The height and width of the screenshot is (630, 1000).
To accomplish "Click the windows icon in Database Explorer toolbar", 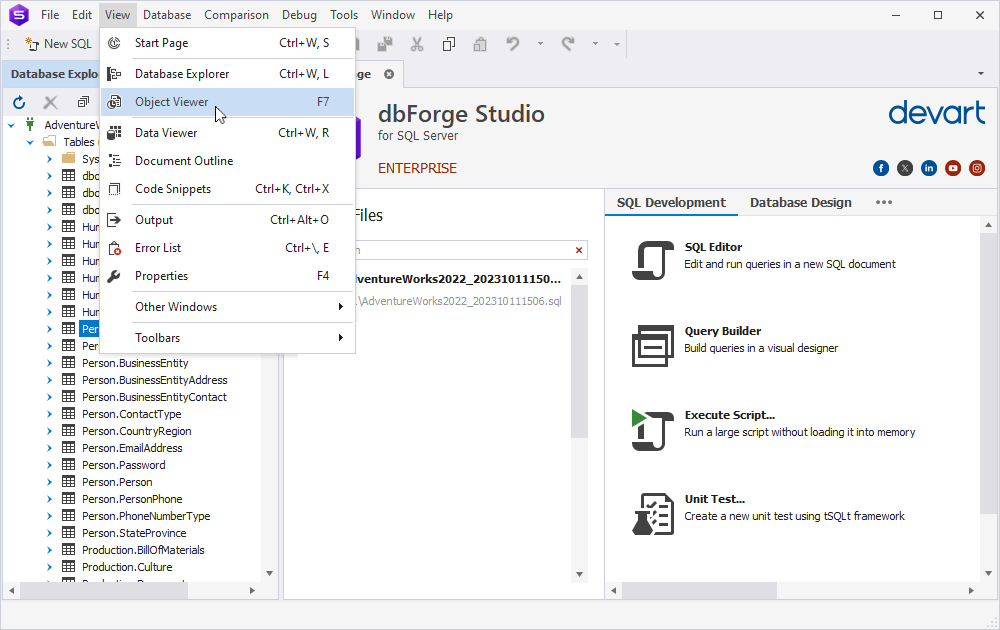I will pos(83,102).
